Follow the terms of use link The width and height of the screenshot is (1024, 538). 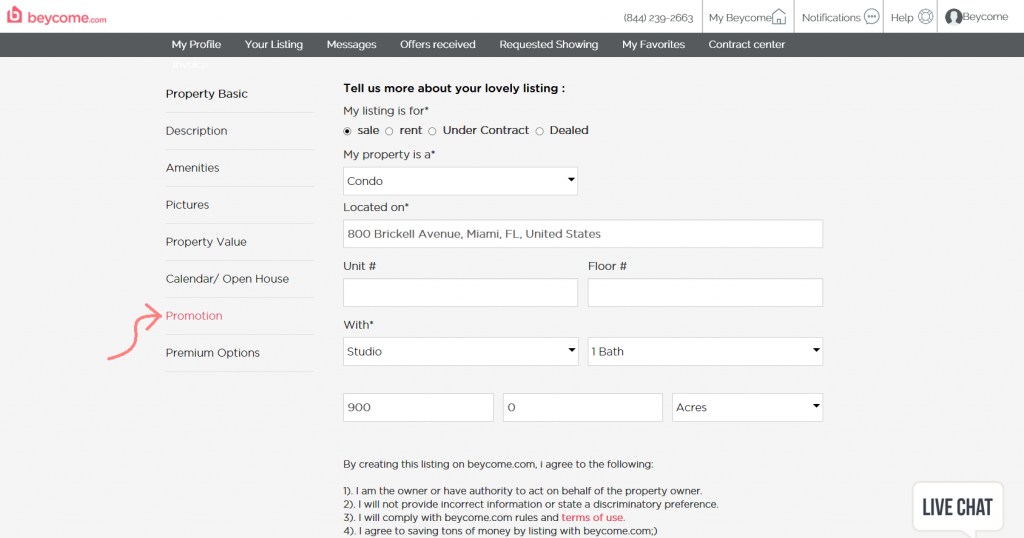[593, 517]
